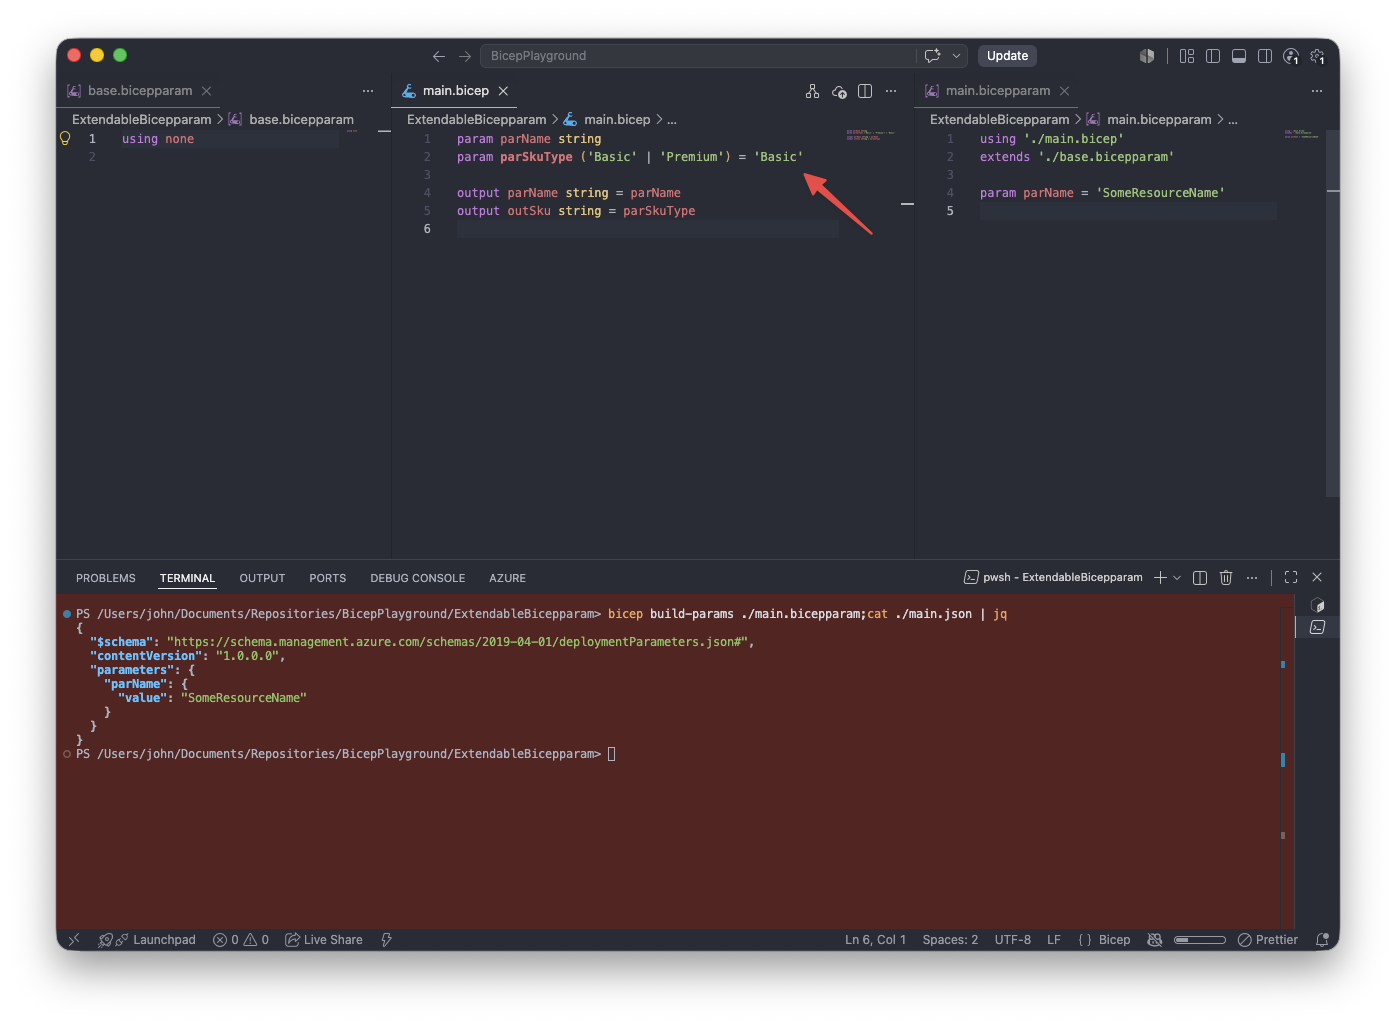Click ExtendableBicepparam breadcrumb in main.bicep editor

(x=477, y=119)
